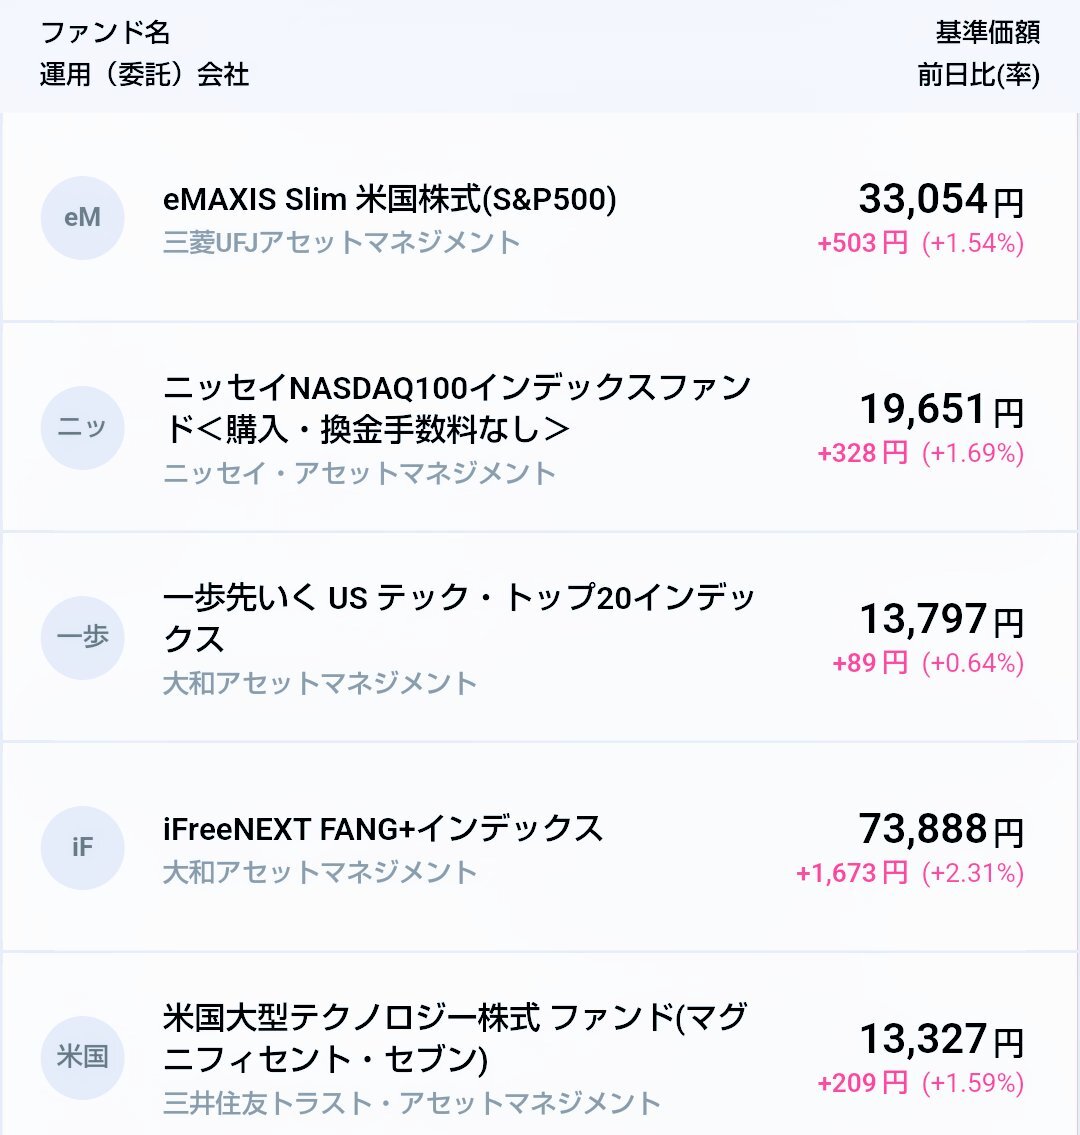Click the ファンド名 column header

(x=105, y=33)
